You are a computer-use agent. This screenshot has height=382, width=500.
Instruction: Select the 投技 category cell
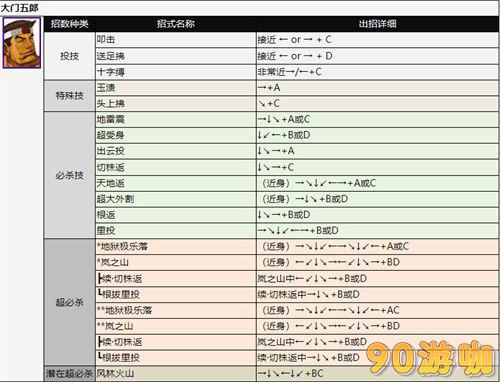[70, 56]
